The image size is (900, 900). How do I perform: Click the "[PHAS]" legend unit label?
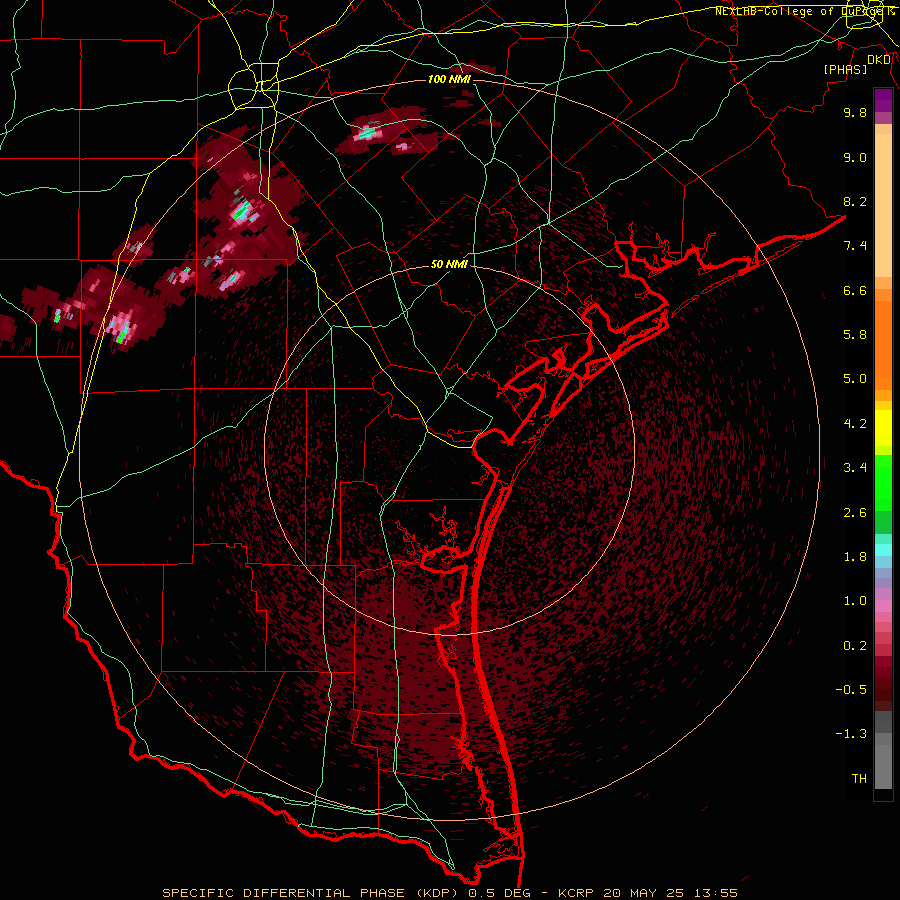point(845,69)
